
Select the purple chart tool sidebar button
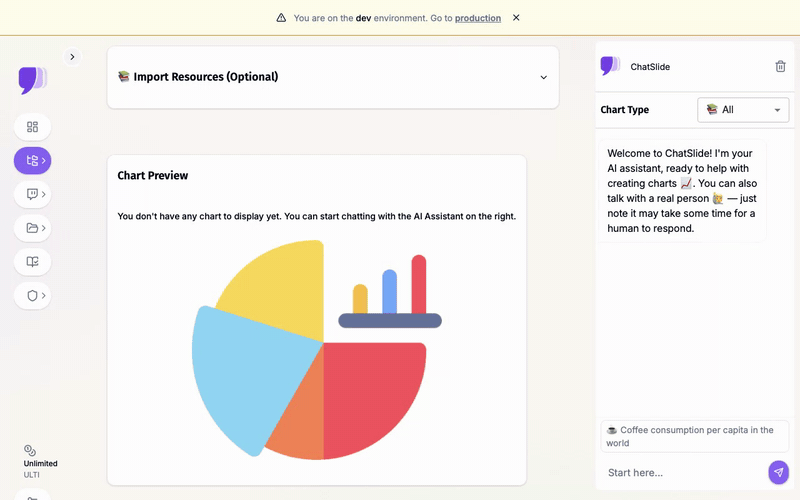coord(32,161)
